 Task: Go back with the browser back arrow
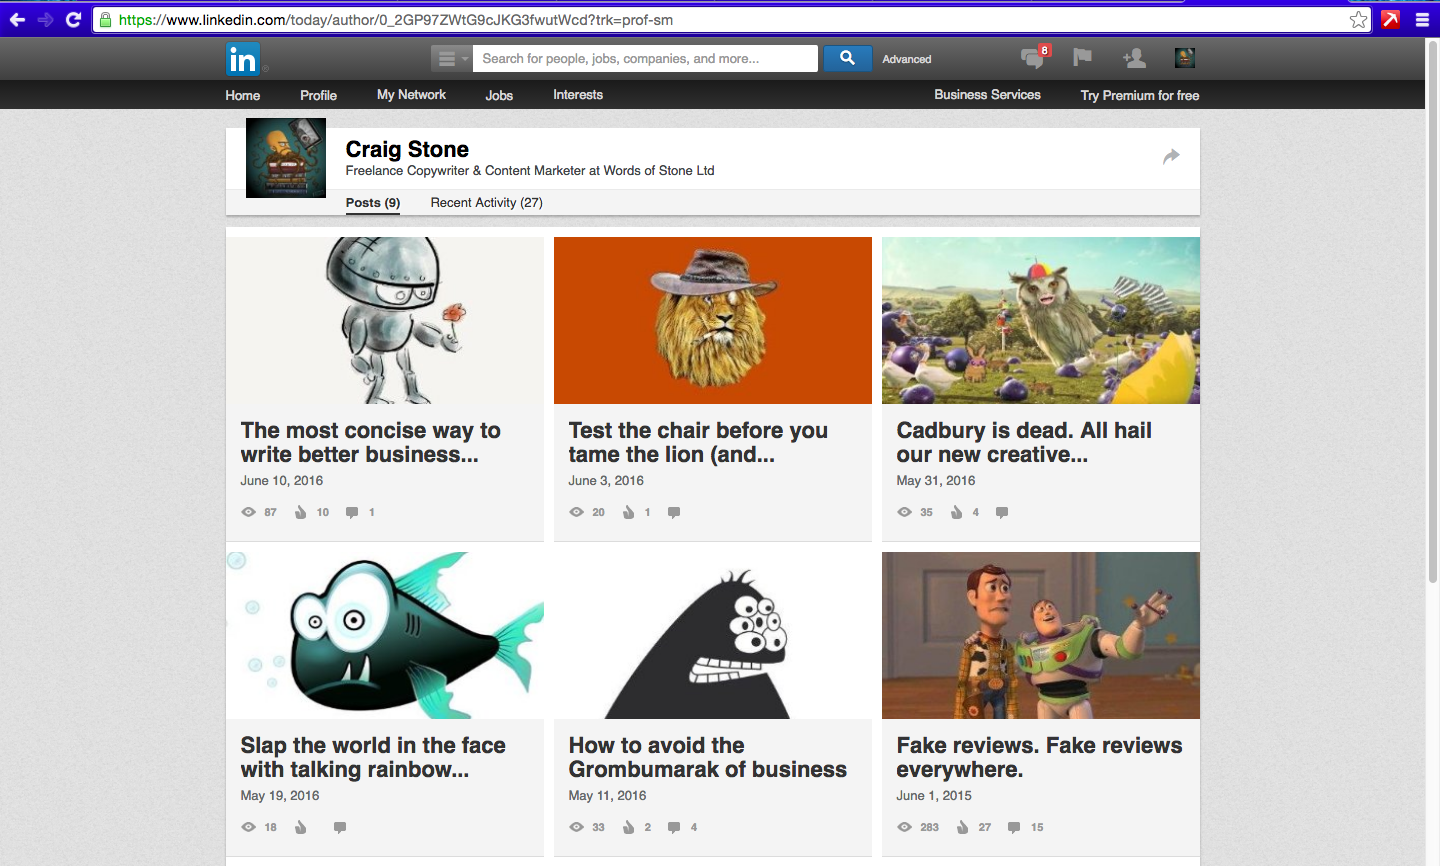[x=17, y=19]
